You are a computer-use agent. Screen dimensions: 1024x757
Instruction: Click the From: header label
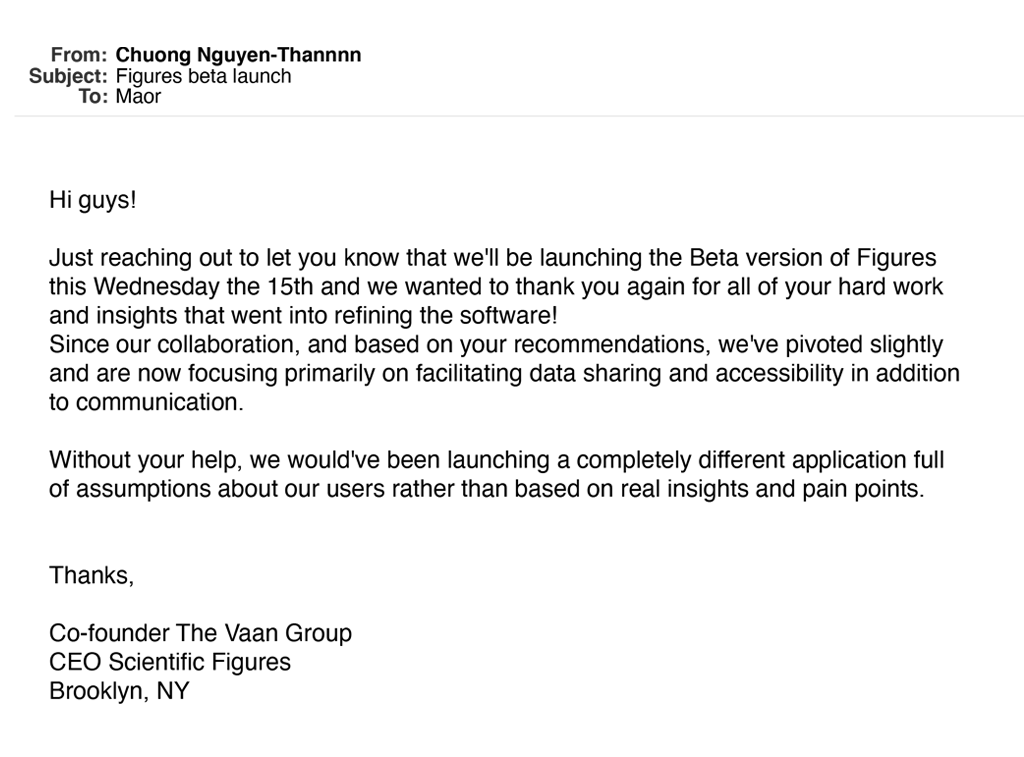(x=79, y=55)
